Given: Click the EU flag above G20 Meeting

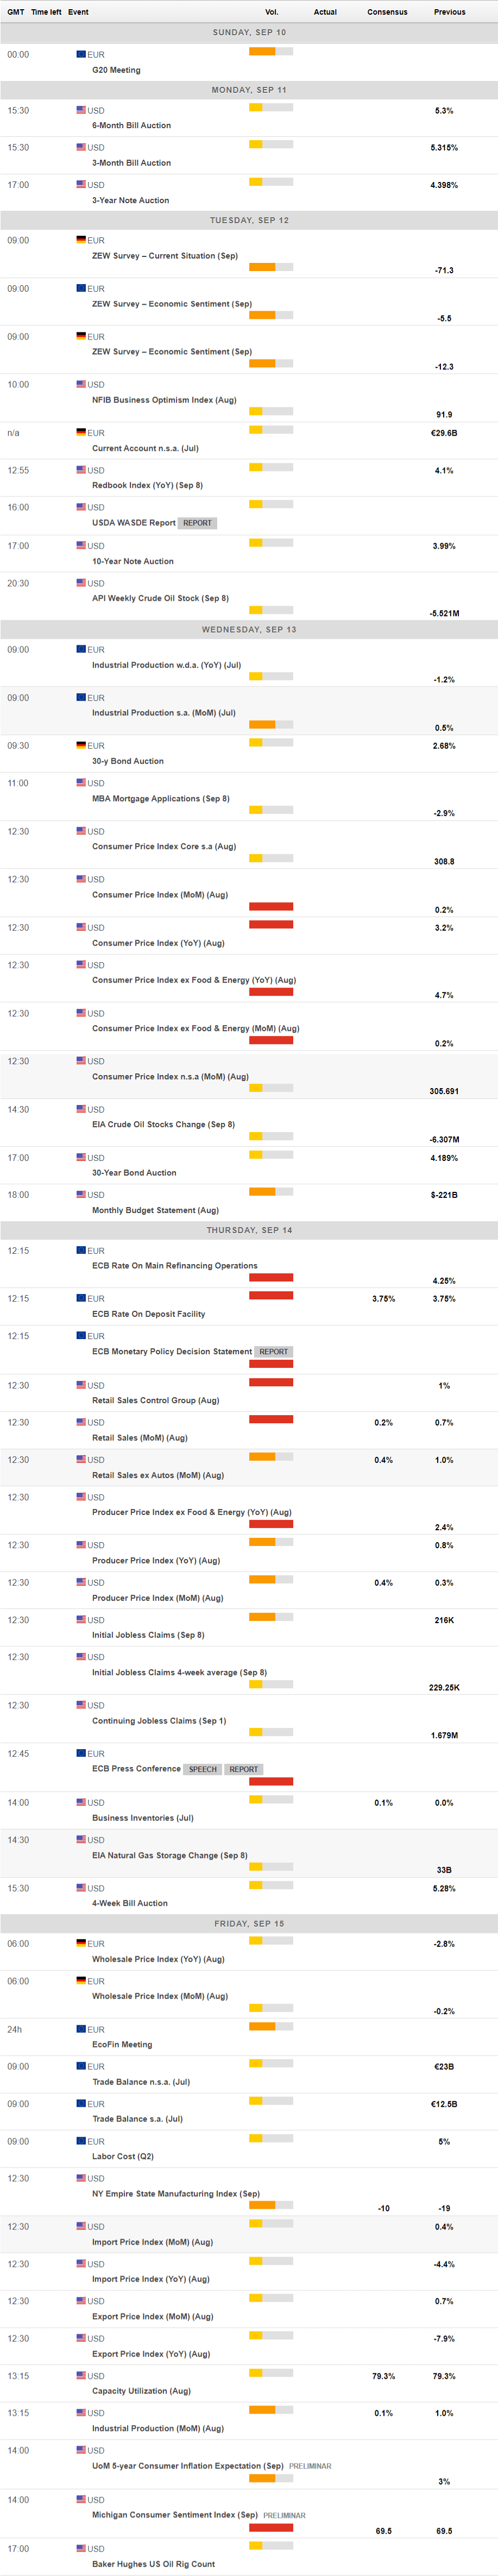Looking at the screenshot, I should coord(81,54).
